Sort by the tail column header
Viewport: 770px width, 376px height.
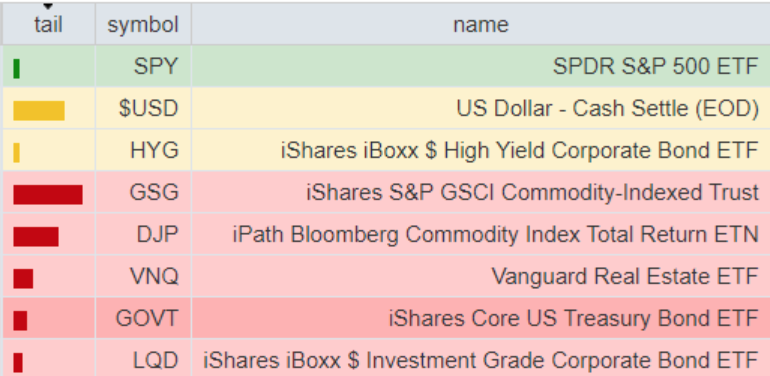(49, 25)
